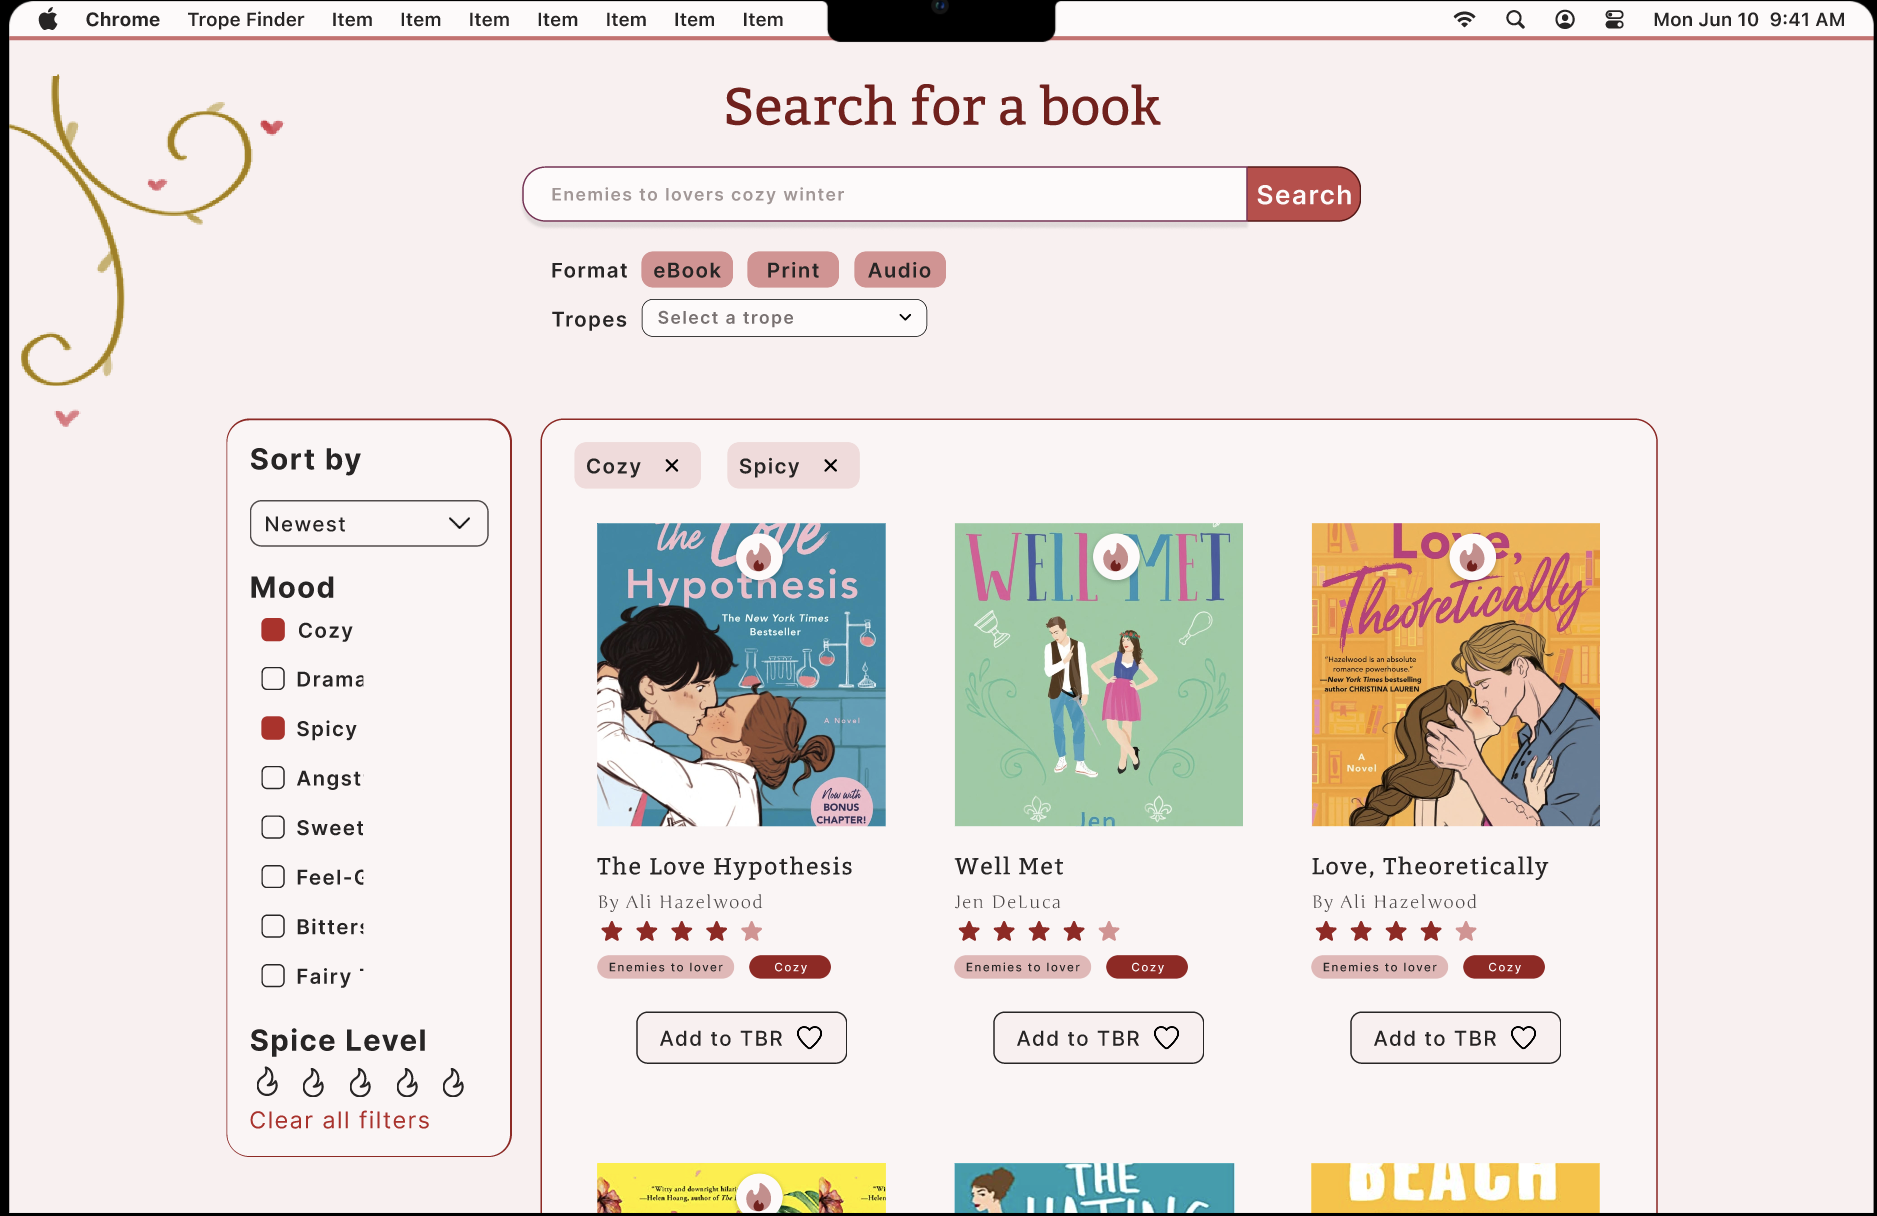Check the Drama mood checkbox
Viewport: 1877px width, 1216px height.
(273, 679)
